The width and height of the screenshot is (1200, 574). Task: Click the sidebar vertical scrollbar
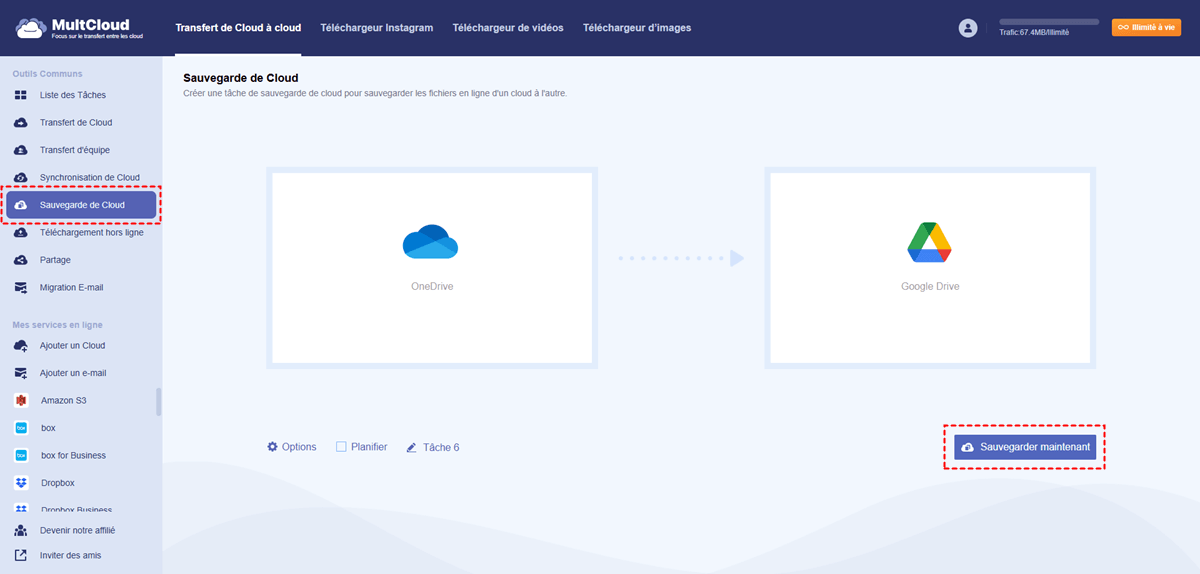tap(158, 402)
